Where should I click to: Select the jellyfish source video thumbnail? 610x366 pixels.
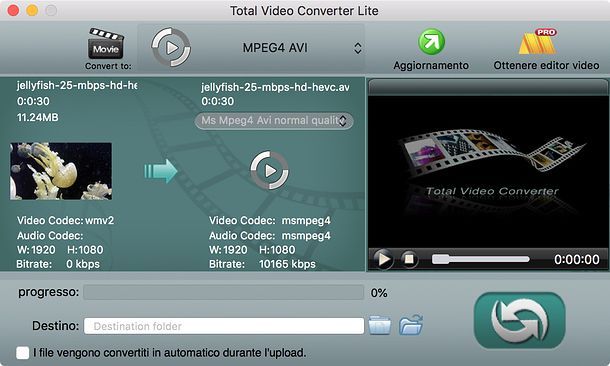61,171
